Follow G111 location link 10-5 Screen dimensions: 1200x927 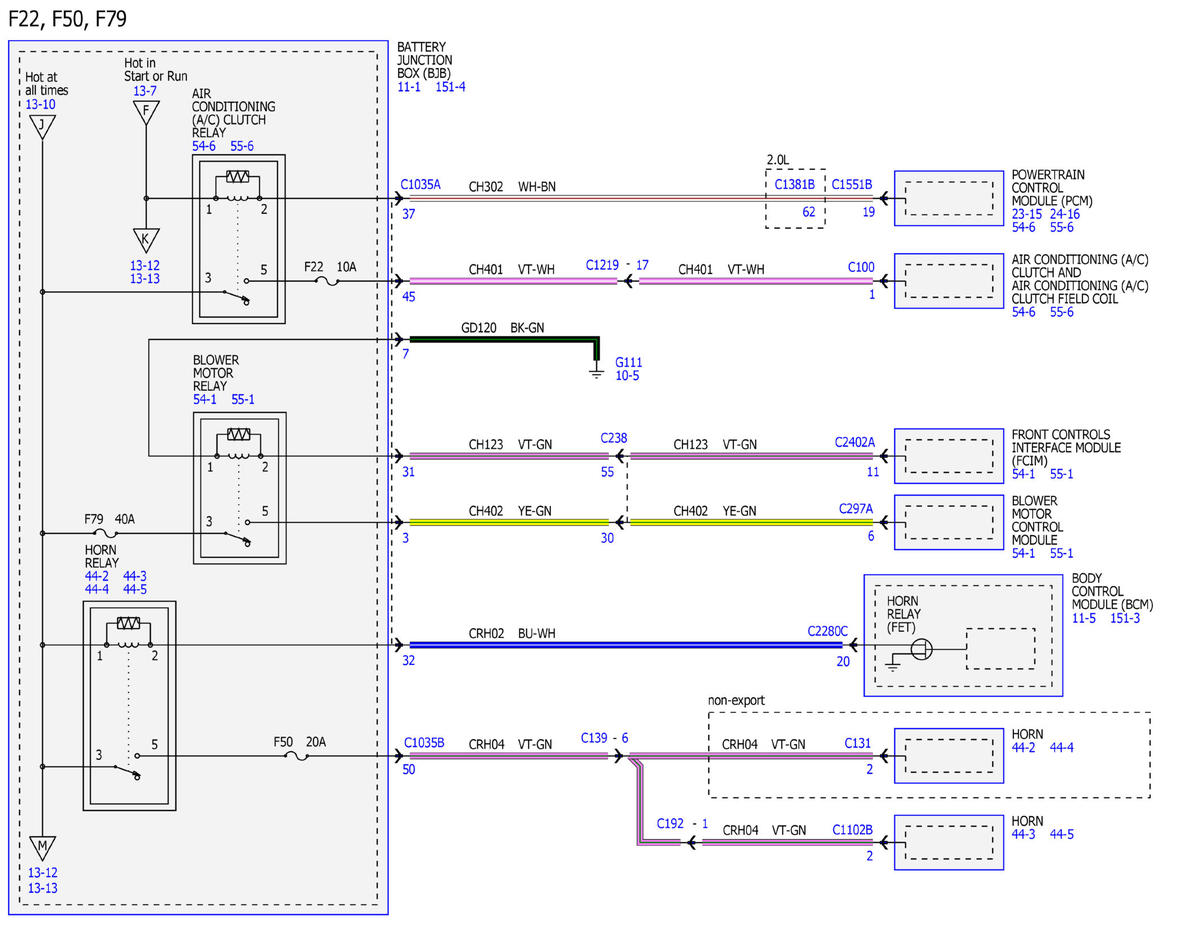[627, 376]
